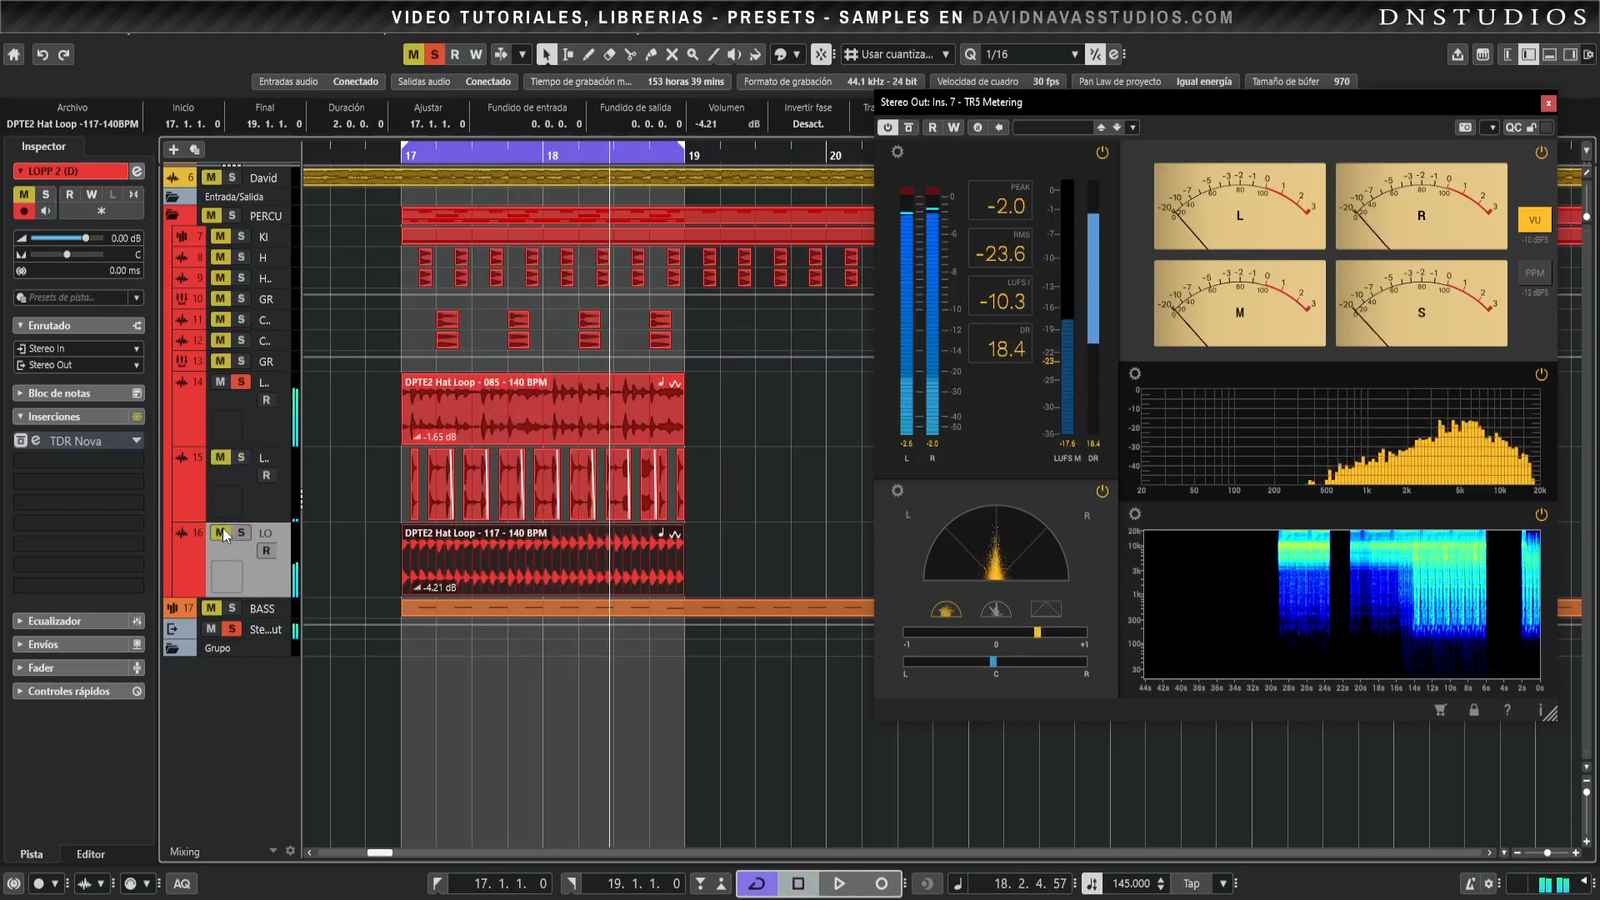Mute the BASS track
Image resolution: width=1600 pixels, height=900 pixels.
[211, 608]
